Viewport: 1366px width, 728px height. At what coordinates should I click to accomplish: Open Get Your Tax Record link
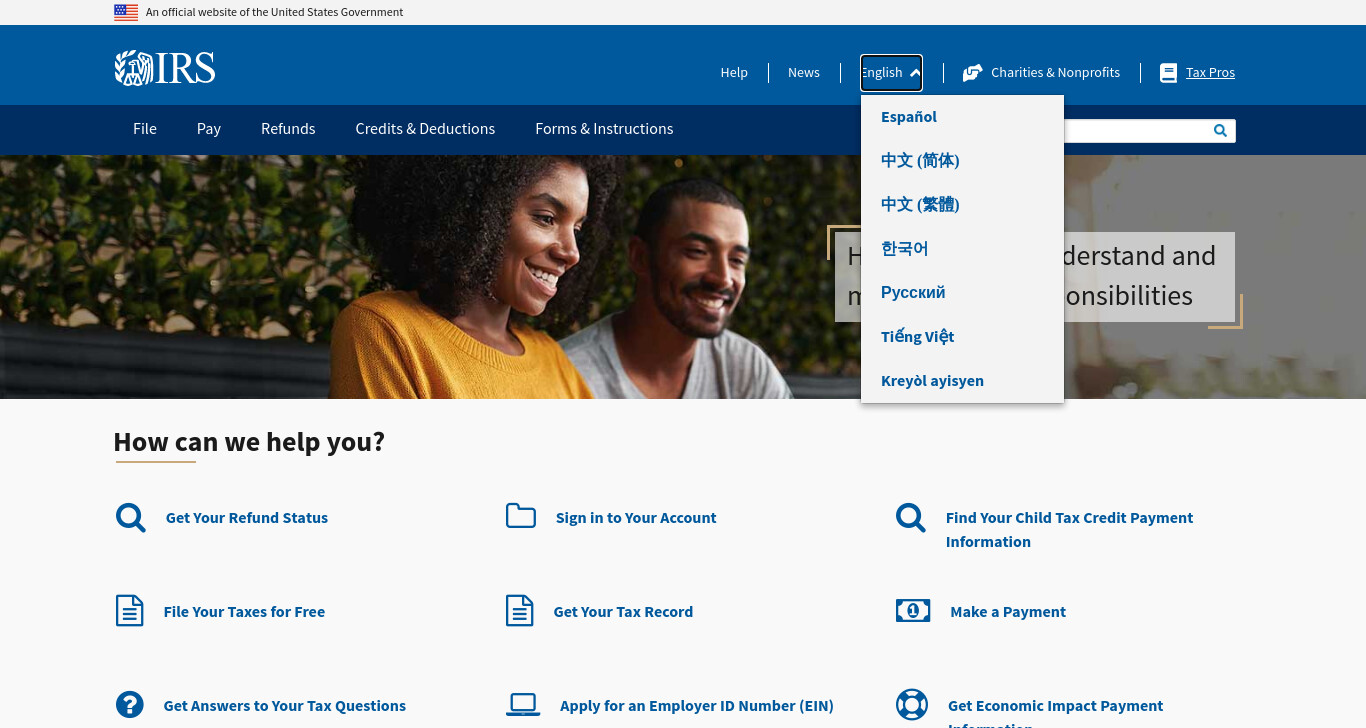623,612
